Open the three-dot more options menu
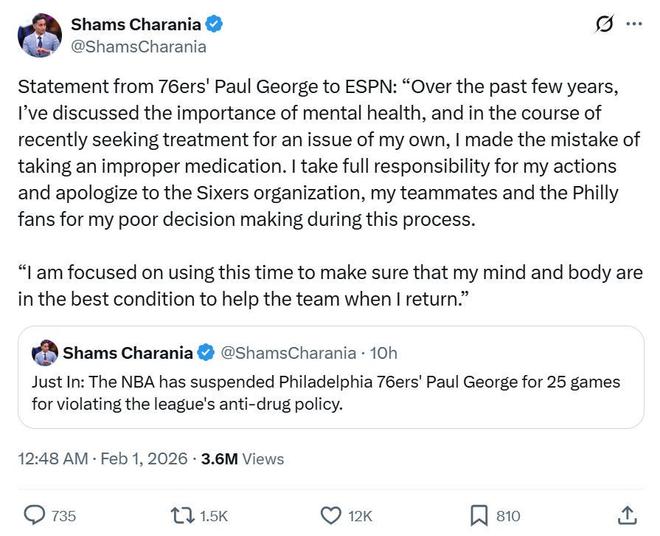The height and width of the screenshot is (536, 660). tap(634, 24)
